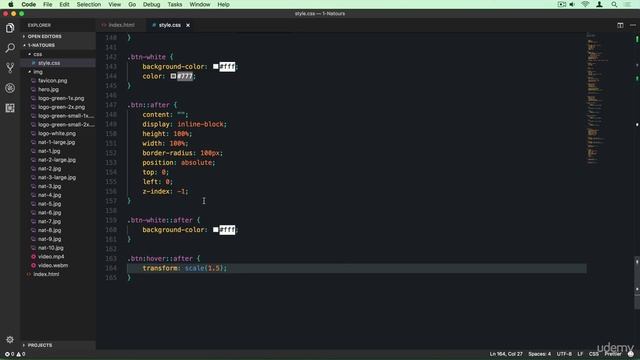Open the user account menu bar icon
This screenshot has width=640, height=360.
[599, 4]
